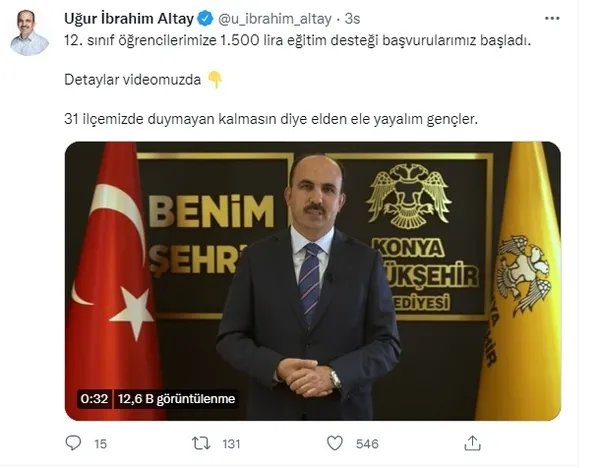The width and height of the screenshot is (600, 468).
Task: Open the three-dot more options menu
Action: (x=552, y=18)
